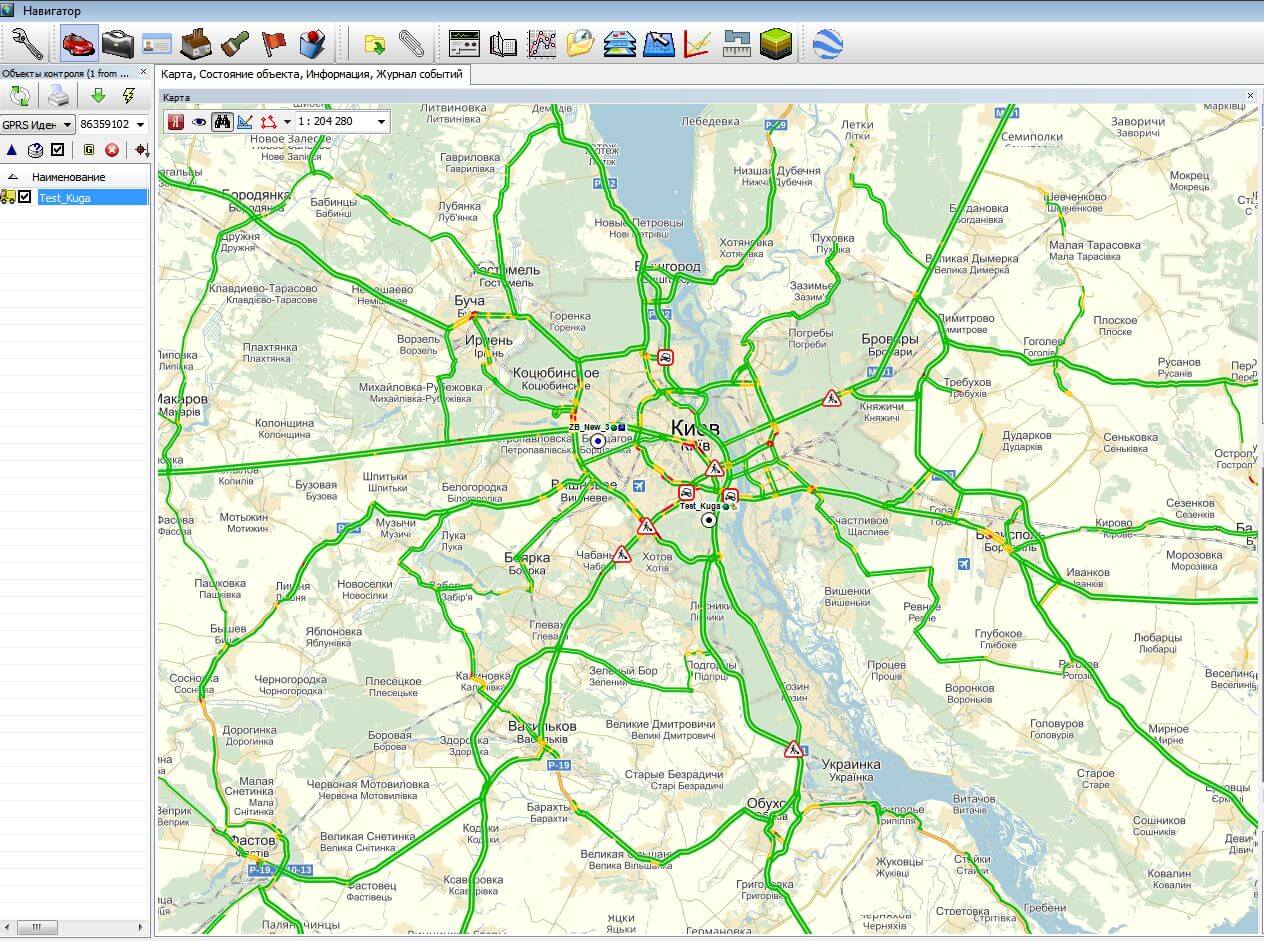1264x941 pixels.
Task: Click the Test_Kuga object marker on map
Action: [x=709, y=519]
